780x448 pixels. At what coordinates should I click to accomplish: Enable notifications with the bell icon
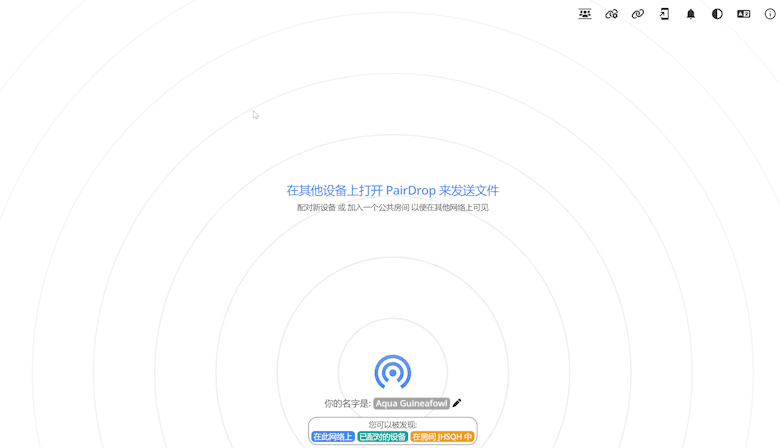click(x=690, y=14)
